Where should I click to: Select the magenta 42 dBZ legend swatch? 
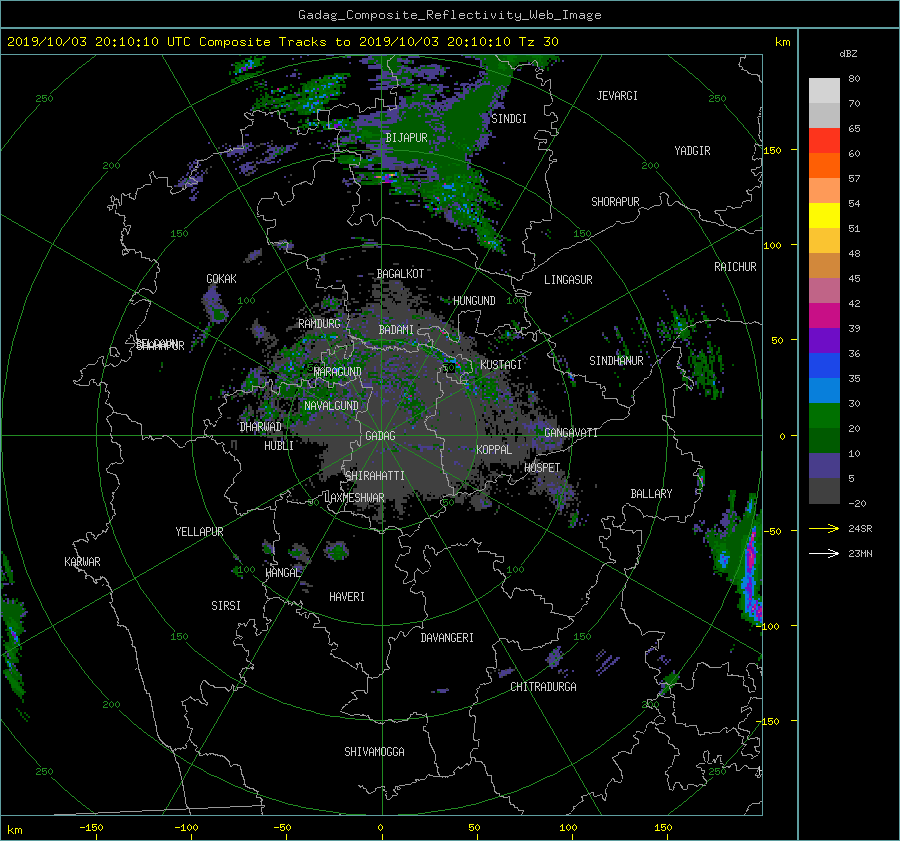pyautogui.click(x=824, y=316)
